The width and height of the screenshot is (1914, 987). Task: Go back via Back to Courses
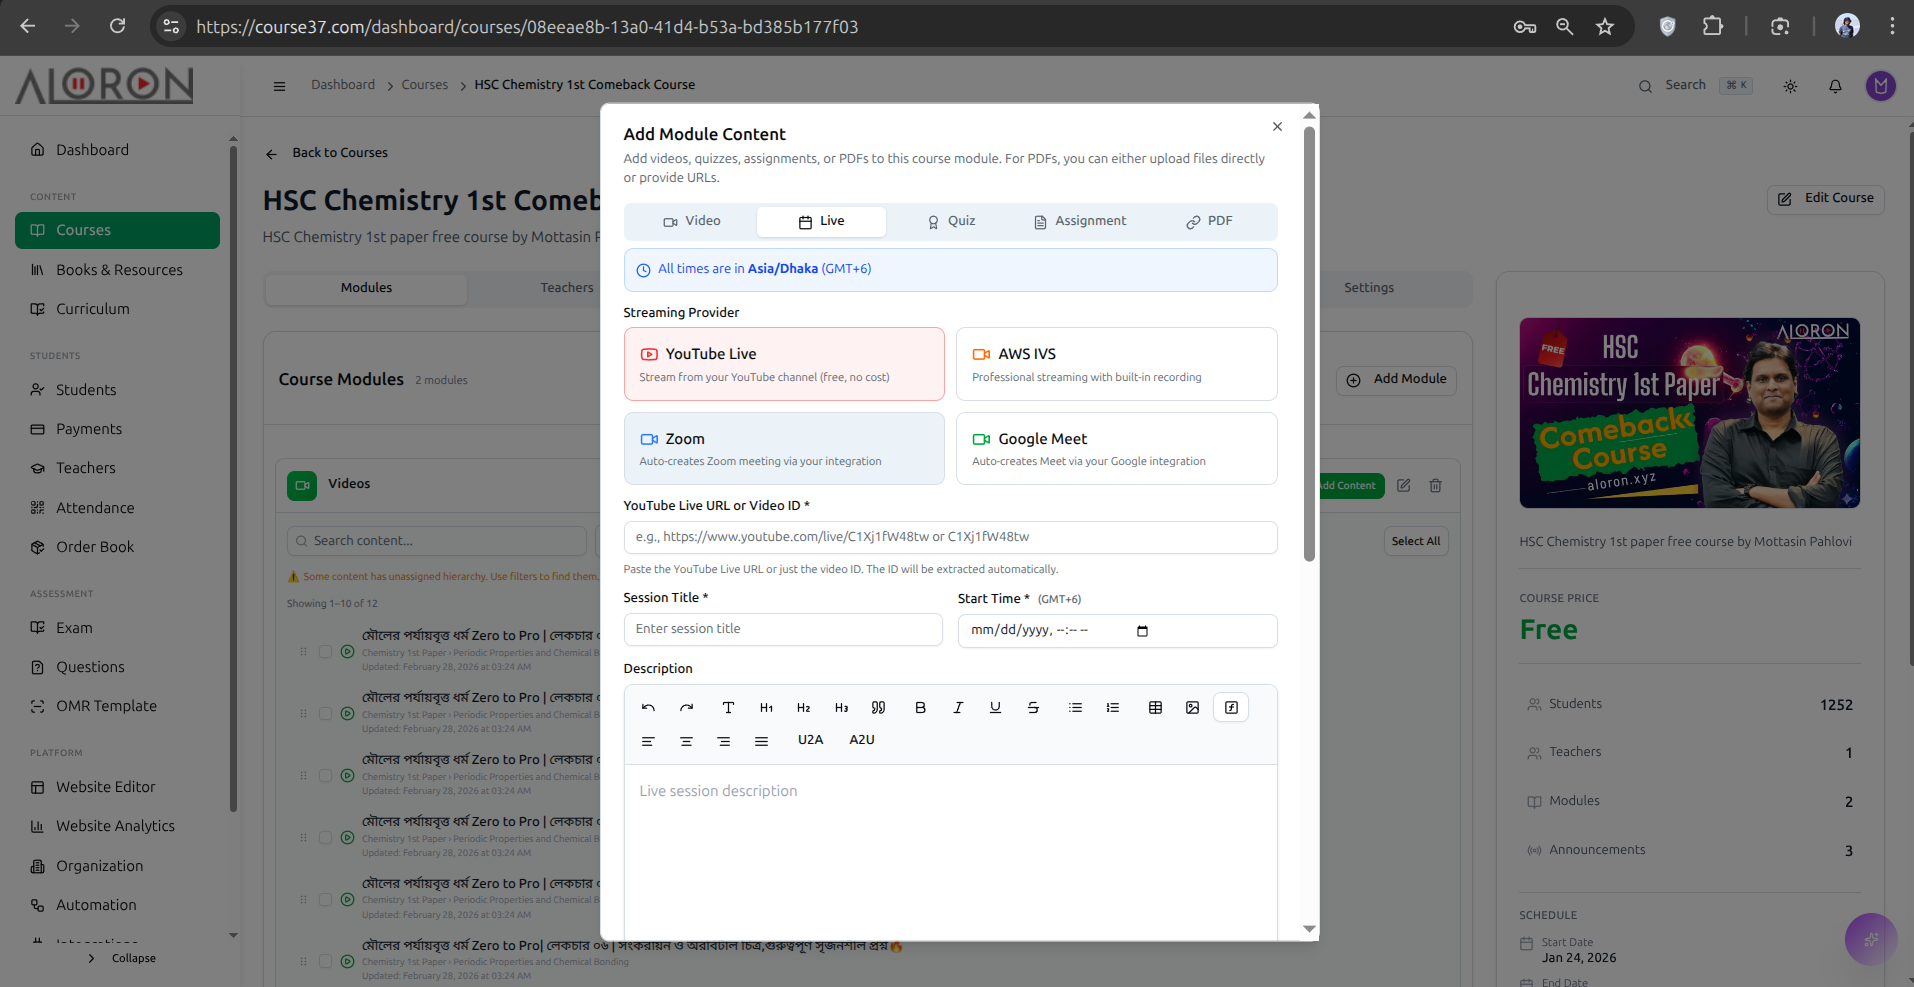point(327,153)
